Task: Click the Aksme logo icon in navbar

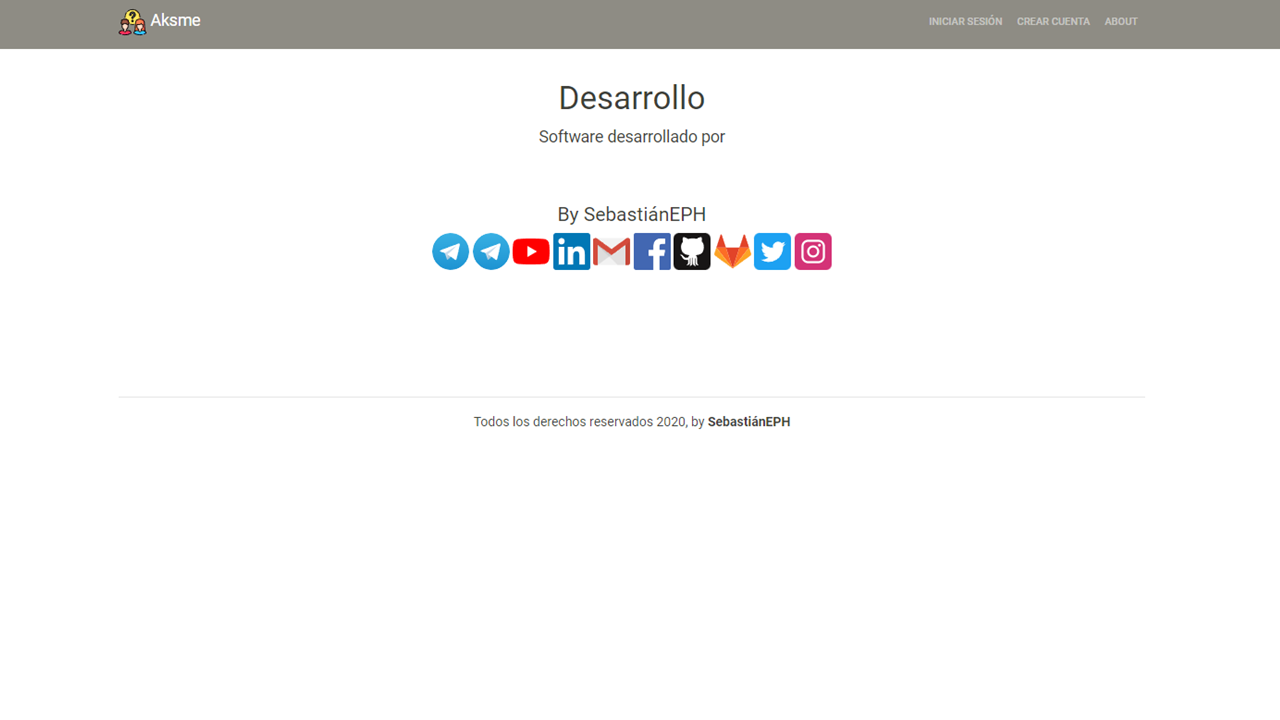Action: (x=132, y=22)
